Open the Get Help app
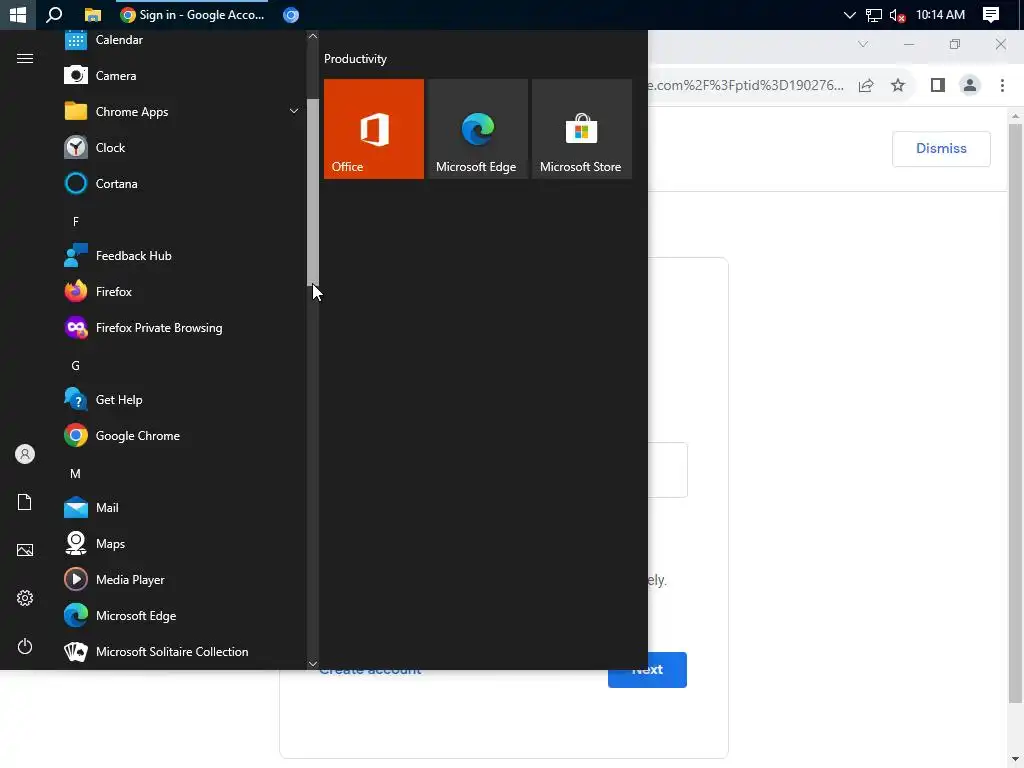Viewport: 1024px width, 768px height. click(x=183, y=400)
